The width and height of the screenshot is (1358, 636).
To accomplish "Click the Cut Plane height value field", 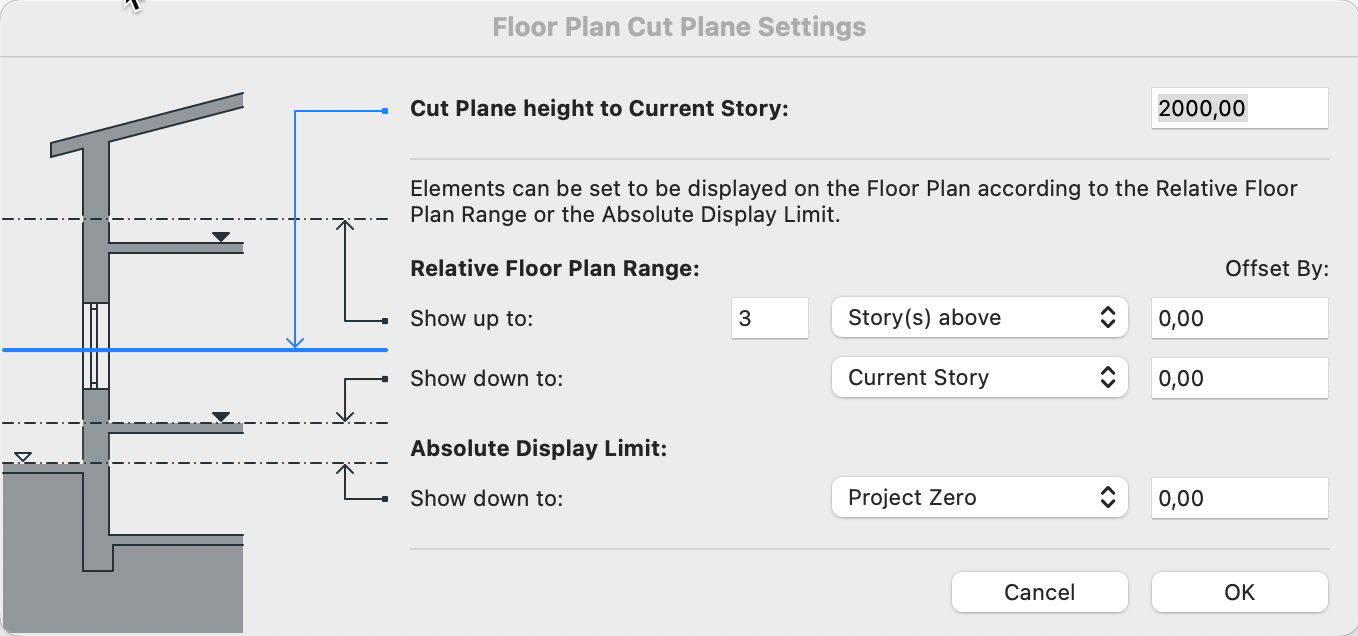I will click(x=1240, y=108).
